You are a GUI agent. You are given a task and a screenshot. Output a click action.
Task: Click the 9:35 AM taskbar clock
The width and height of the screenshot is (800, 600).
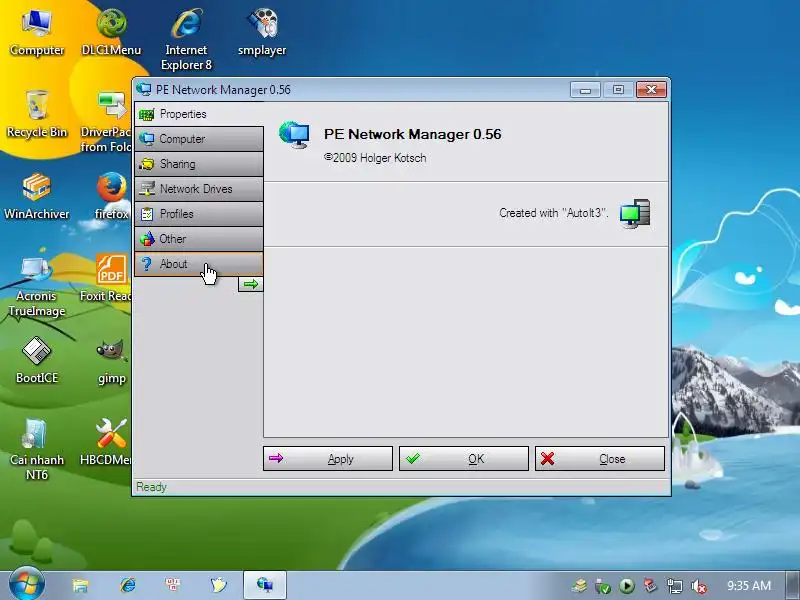click(x=749, y=586)
